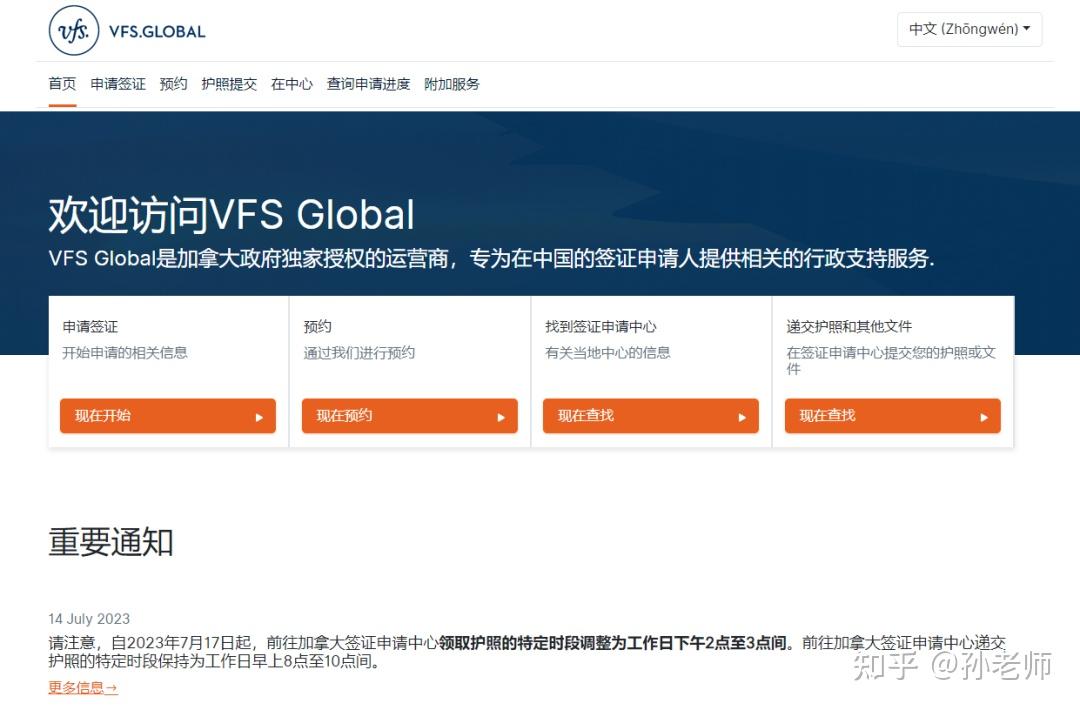Click the arrow icon on 现在预约 button

503,416
